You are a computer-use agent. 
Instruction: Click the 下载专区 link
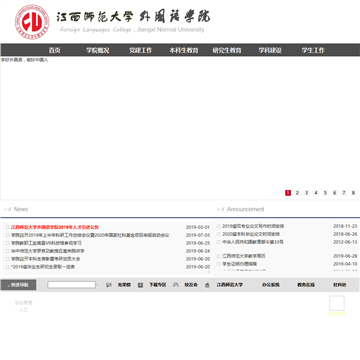(157, 285)
